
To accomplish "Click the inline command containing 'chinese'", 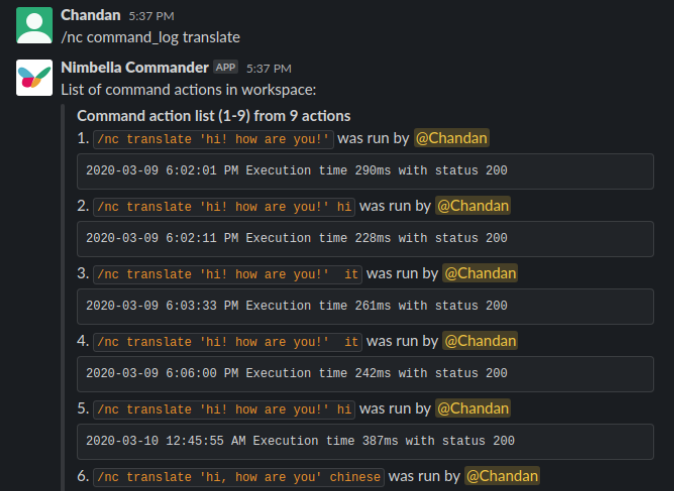I will click(x=238, y=477).
